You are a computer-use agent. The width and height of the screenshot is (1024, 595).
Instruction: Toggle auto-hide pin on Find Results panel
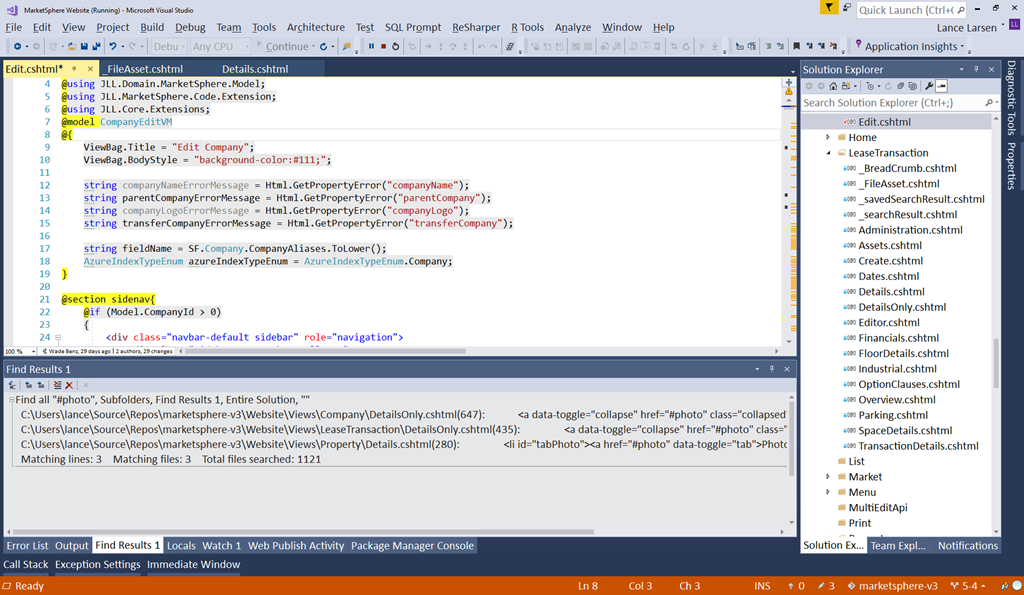coord(772,369)
